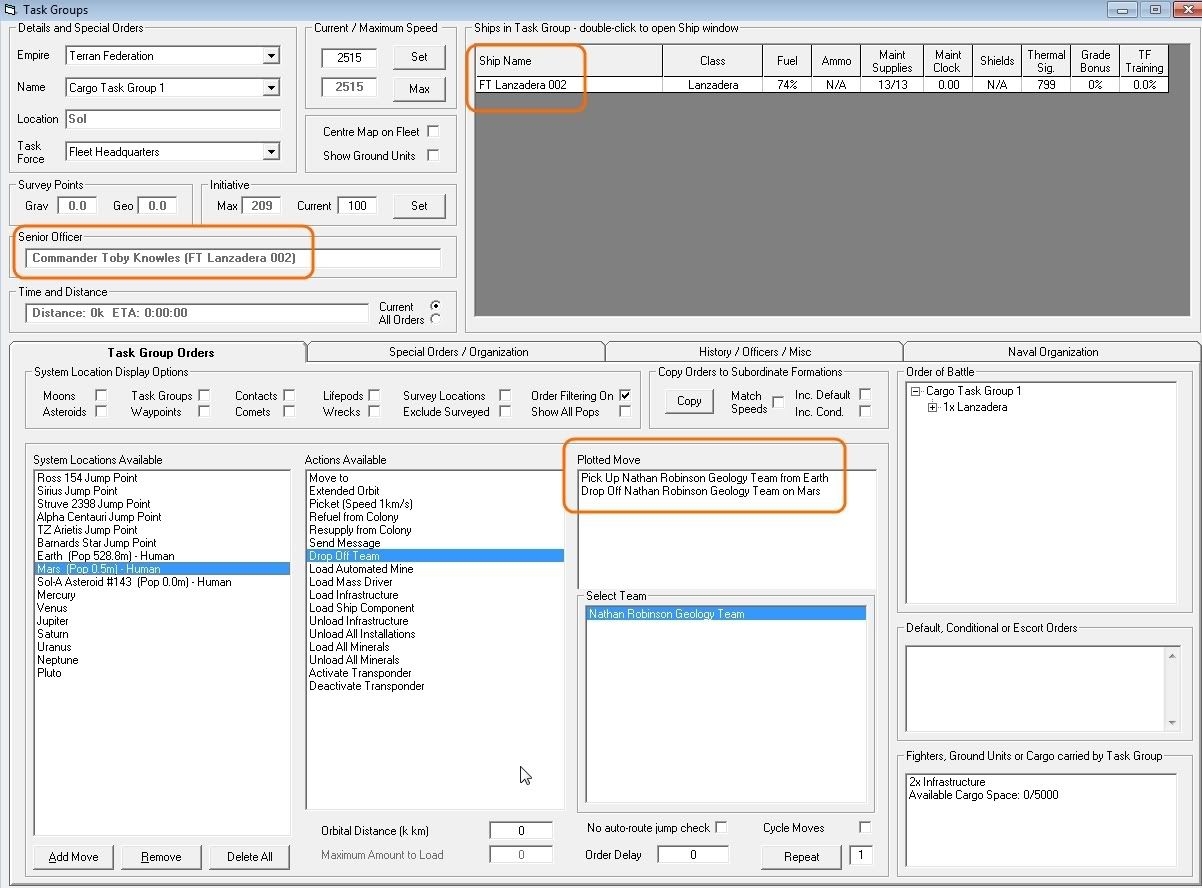This screenshot has width=1202, height=888.
Task: Select the Current time and distance radio
Action: [435, 305]
